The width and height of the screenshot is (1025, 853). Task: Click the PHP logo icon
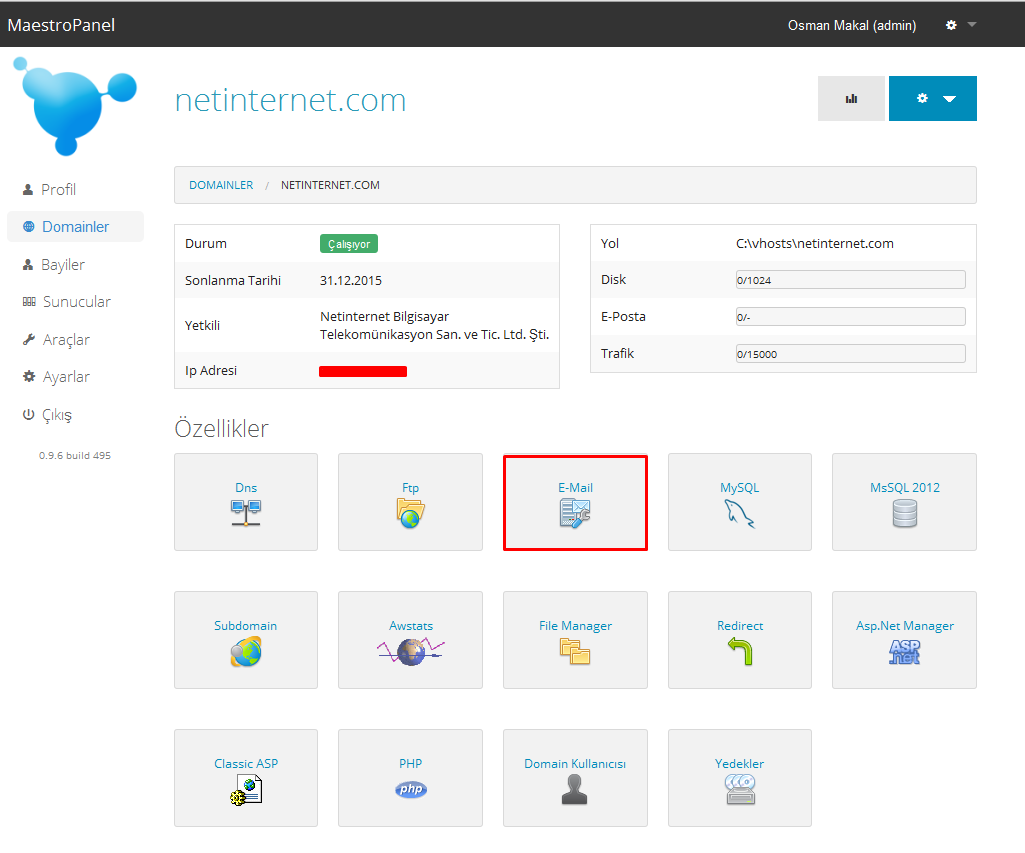coord(410,790)
